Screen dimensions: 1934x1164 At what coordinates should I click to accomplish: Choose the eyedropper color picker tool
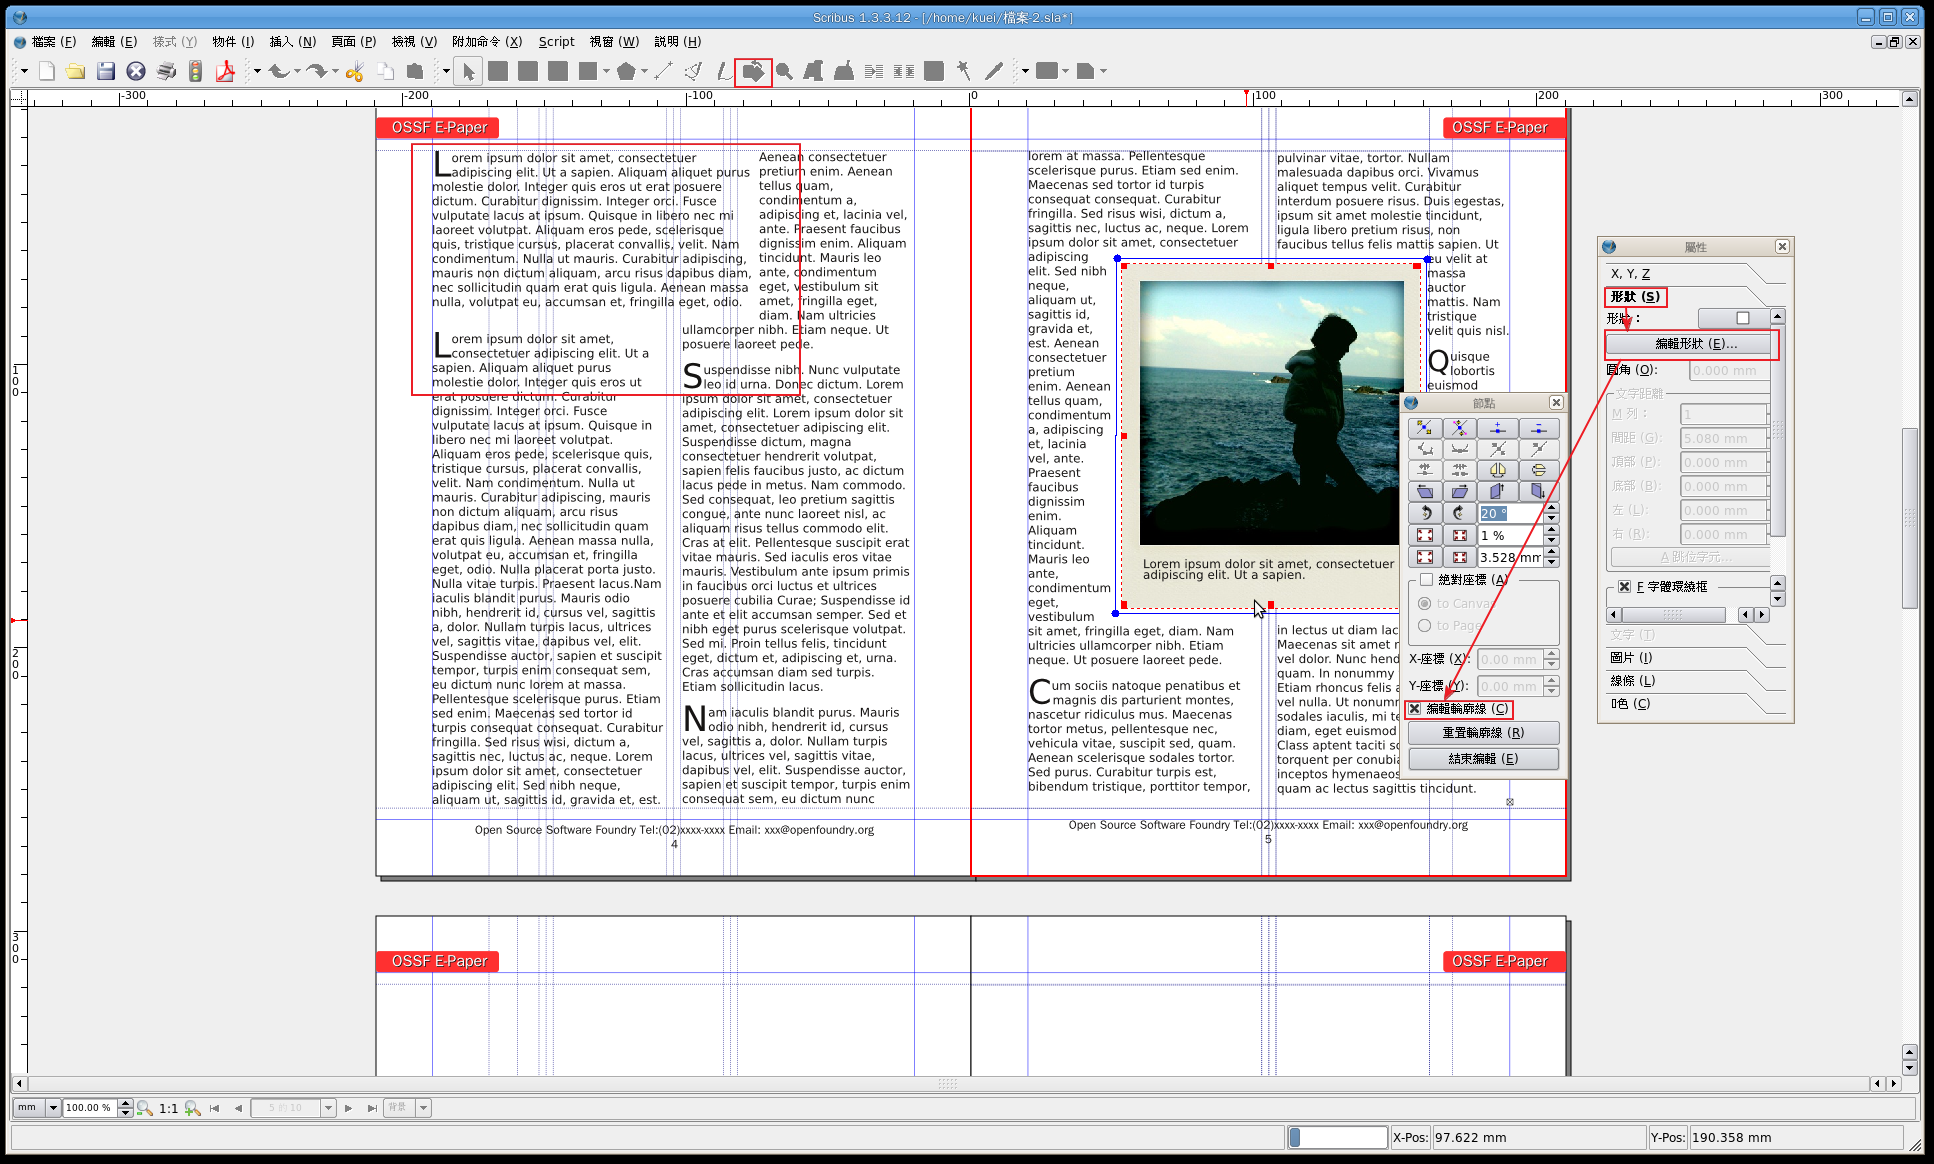point(994,71)
